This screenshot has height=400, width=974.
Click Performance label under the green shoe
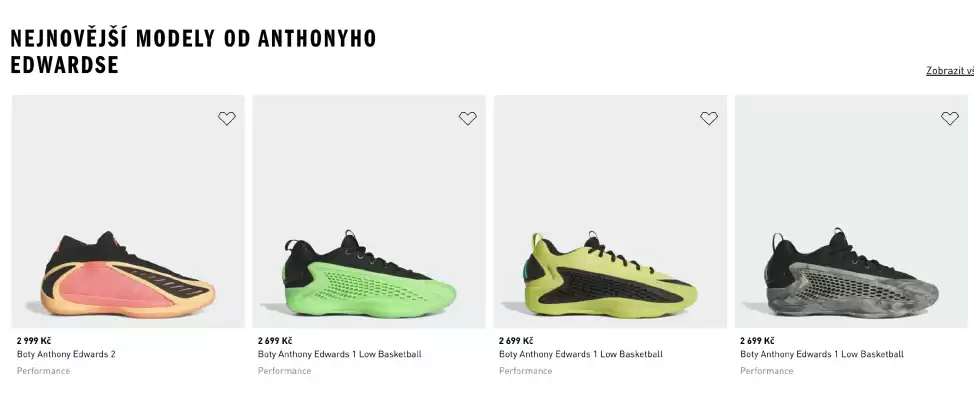pos(284,371)
